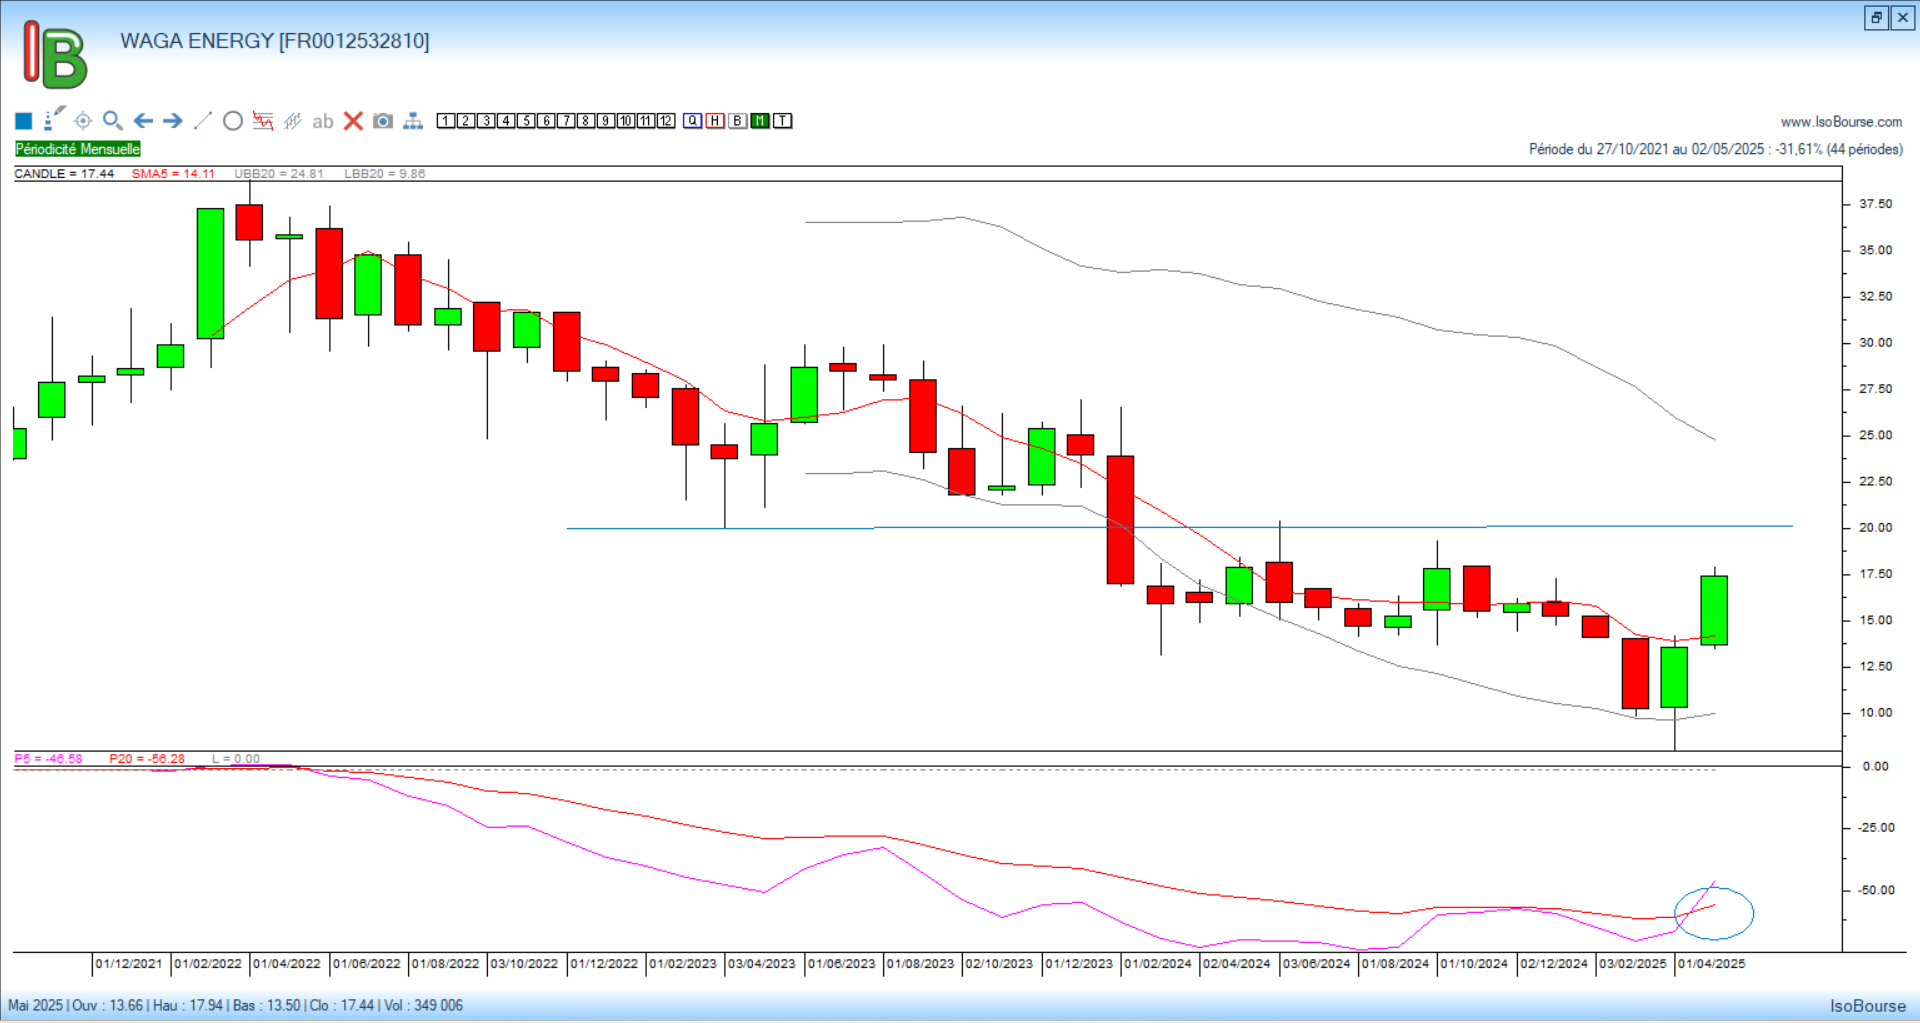Click the latest green May 2025 candle
Viewport: 1920px width, 1023px height.
[1714, 610]
